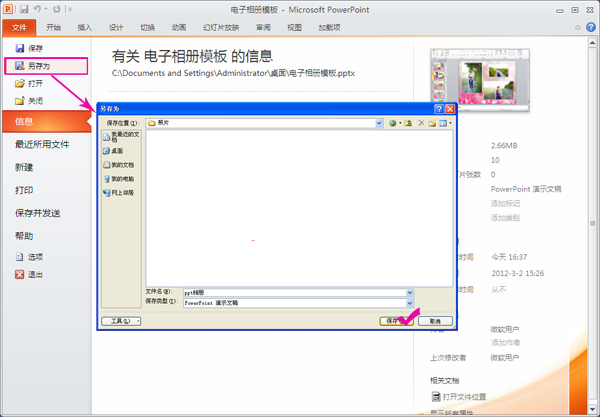The image size is (600, 417).
Task: Select 桌面 in the places sidebar
Action: (x=113, y=151)
